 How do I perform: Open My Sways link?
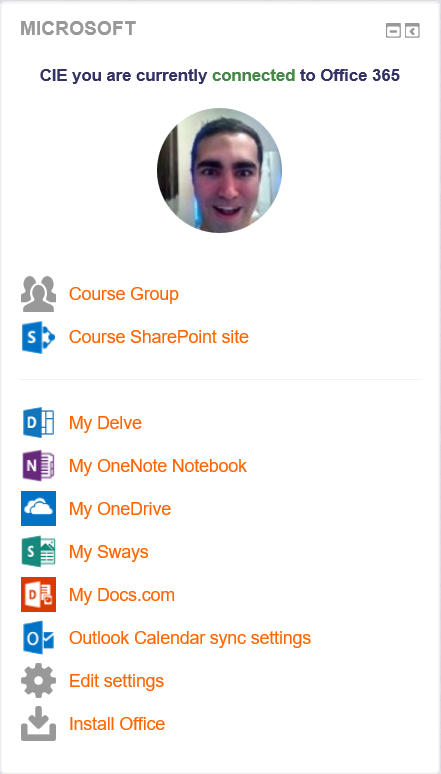point(109,551)
